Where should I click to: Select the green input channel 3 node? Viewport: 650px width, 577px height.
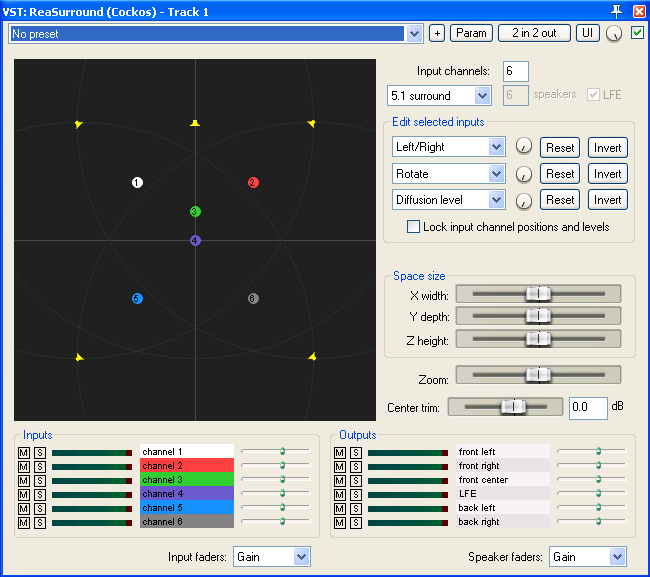195,211
